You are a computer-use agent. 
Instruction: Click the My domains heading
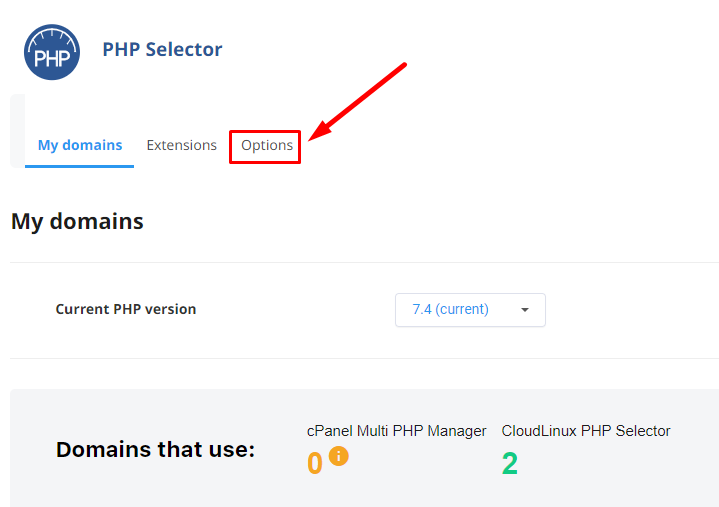coord(77,221)
